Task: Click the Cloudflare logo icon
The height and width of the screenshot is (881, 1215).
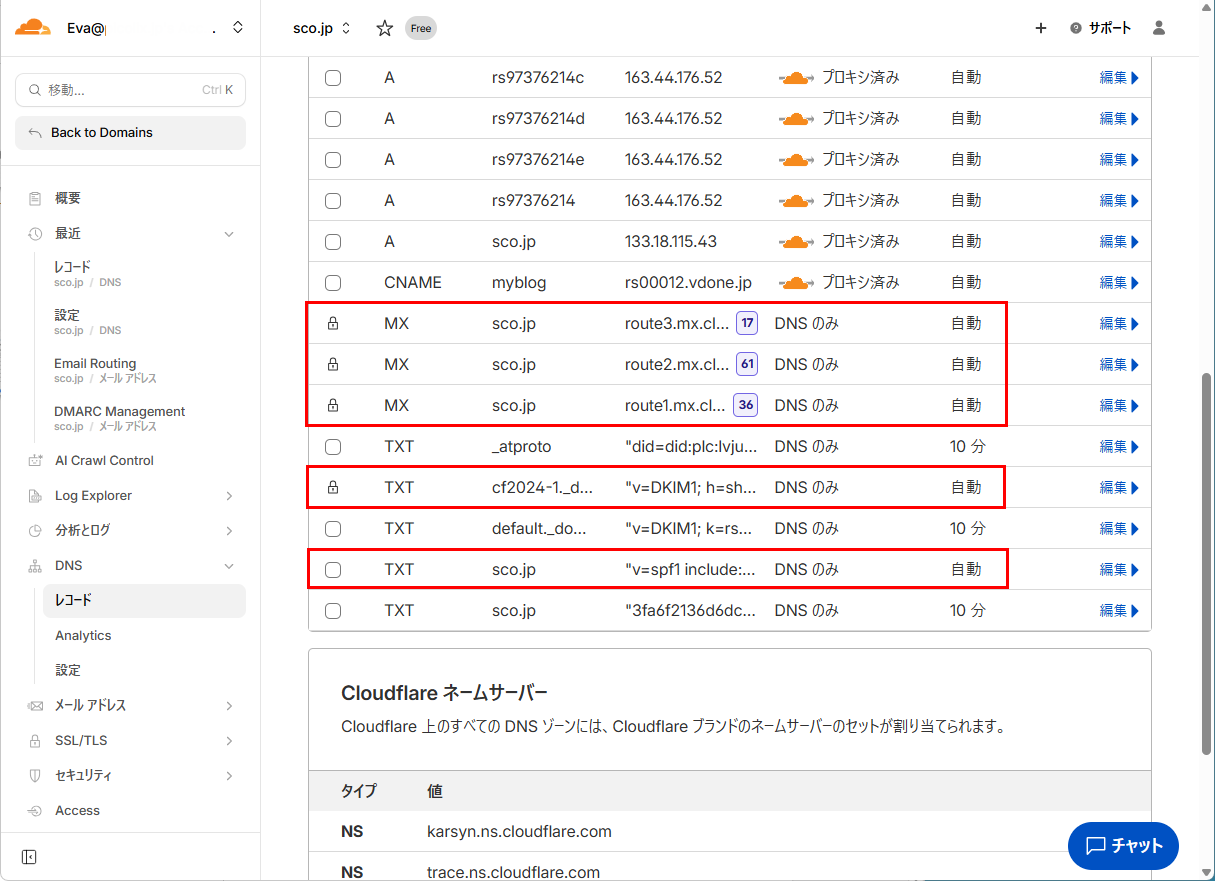Action: tap(33, 27)
